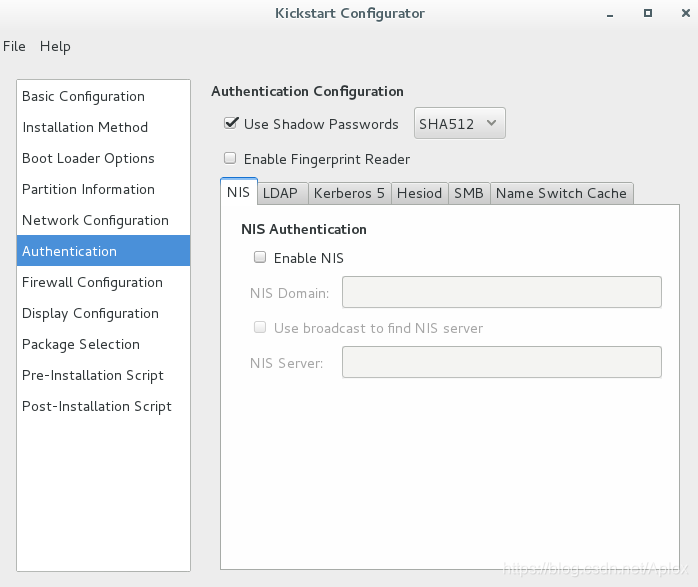
Task: Select Post-Installation Script item
Action: [103, 406]
